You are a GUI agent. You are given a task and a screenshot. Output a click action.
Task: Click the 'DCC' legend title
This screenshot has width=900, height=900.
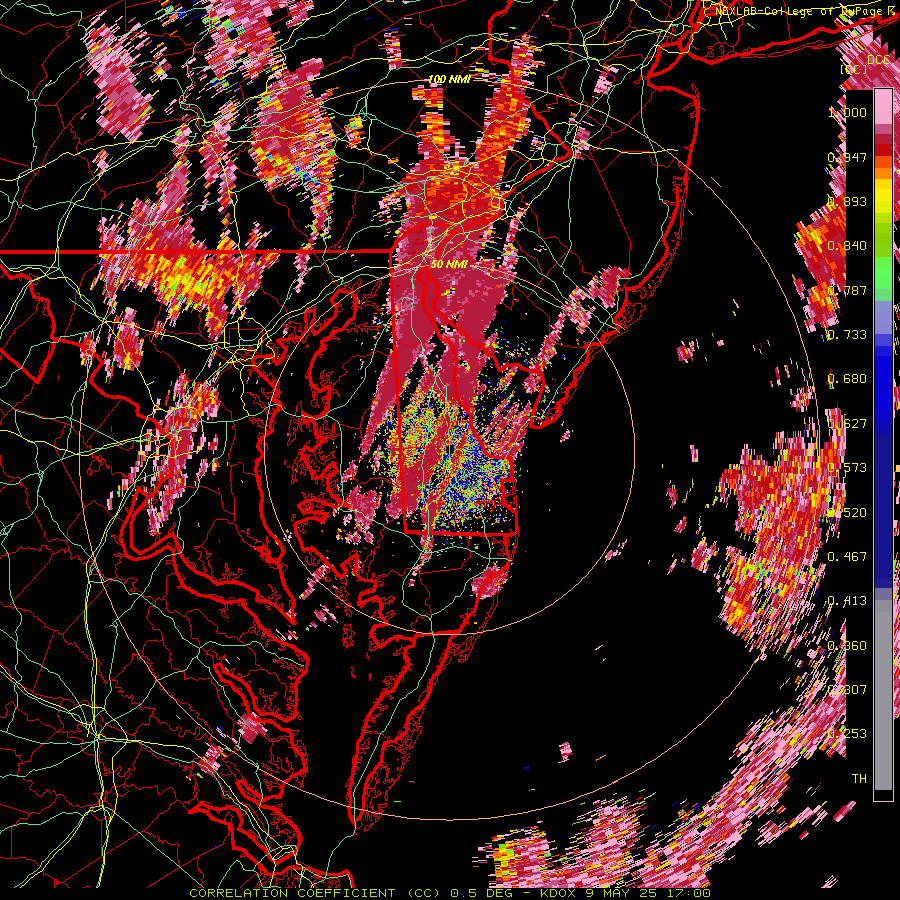pyautogui.click(x=878, y=60)
